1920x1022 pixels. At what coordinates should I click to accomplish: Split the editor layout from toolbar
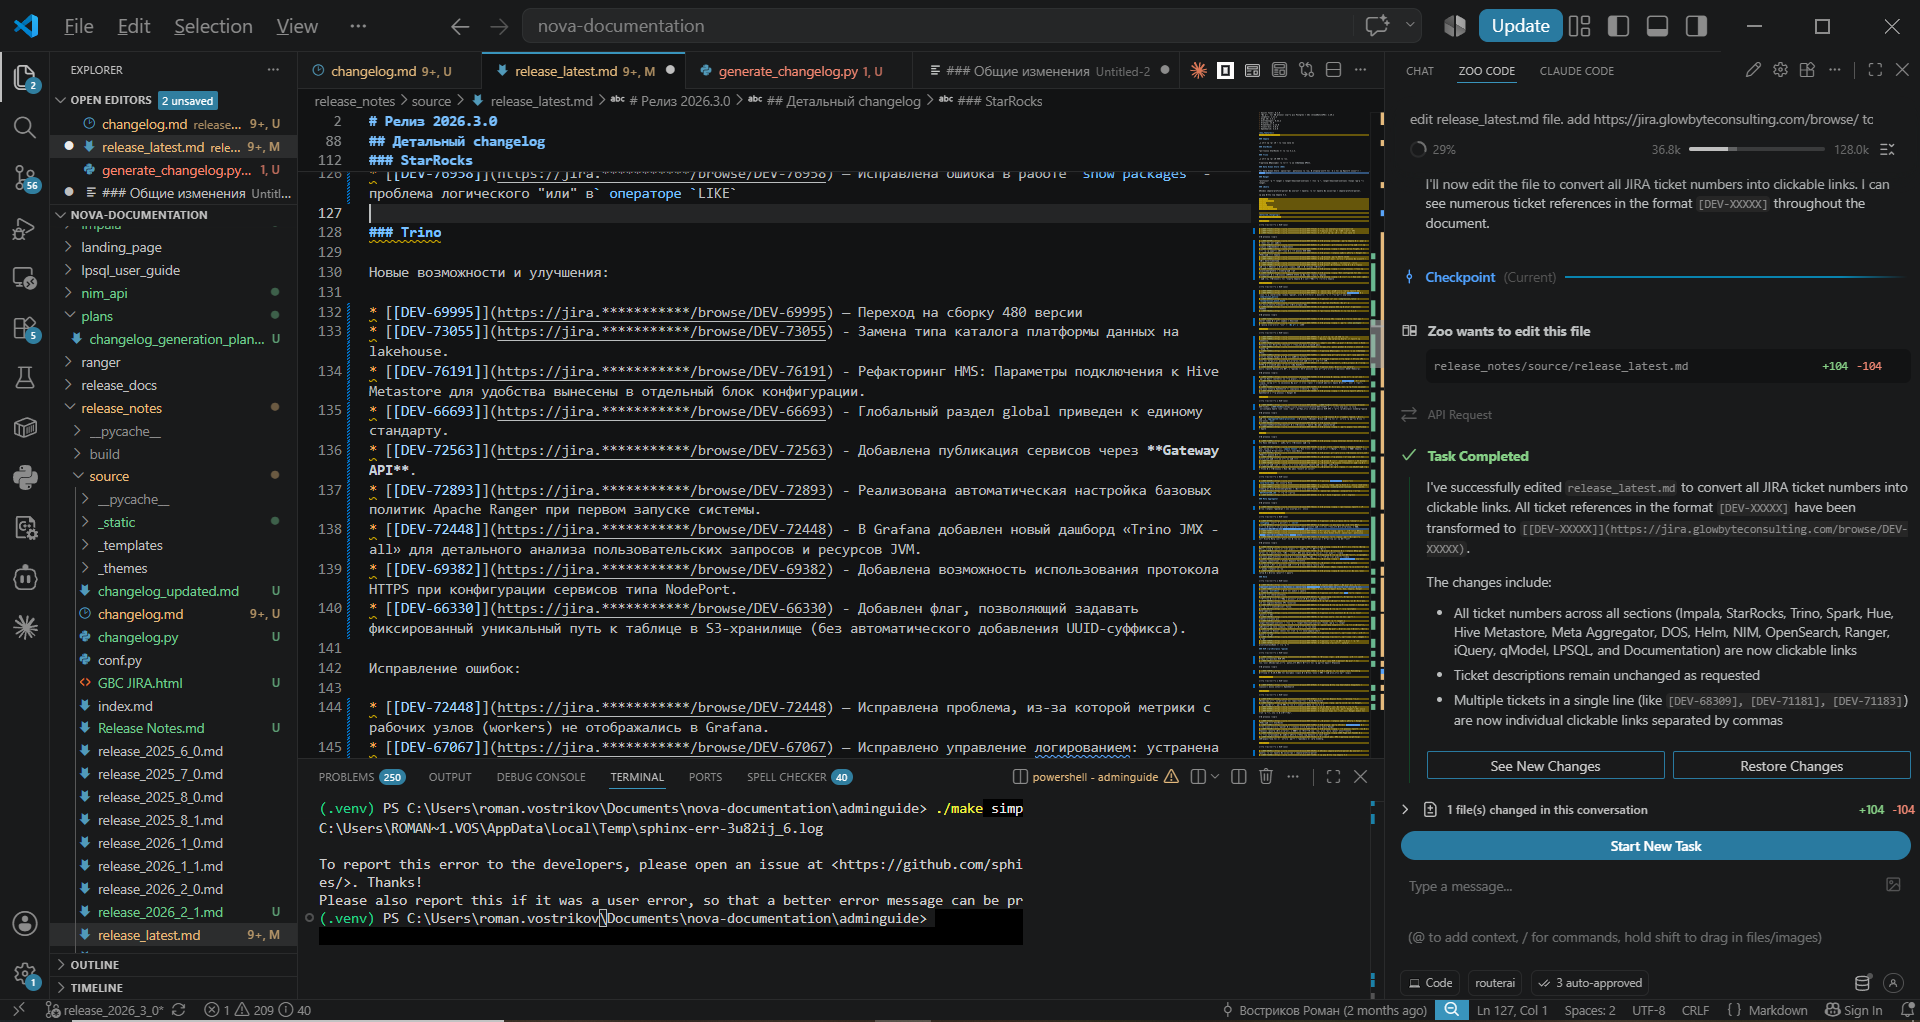pyautogui.click(x=1333, y=70)
